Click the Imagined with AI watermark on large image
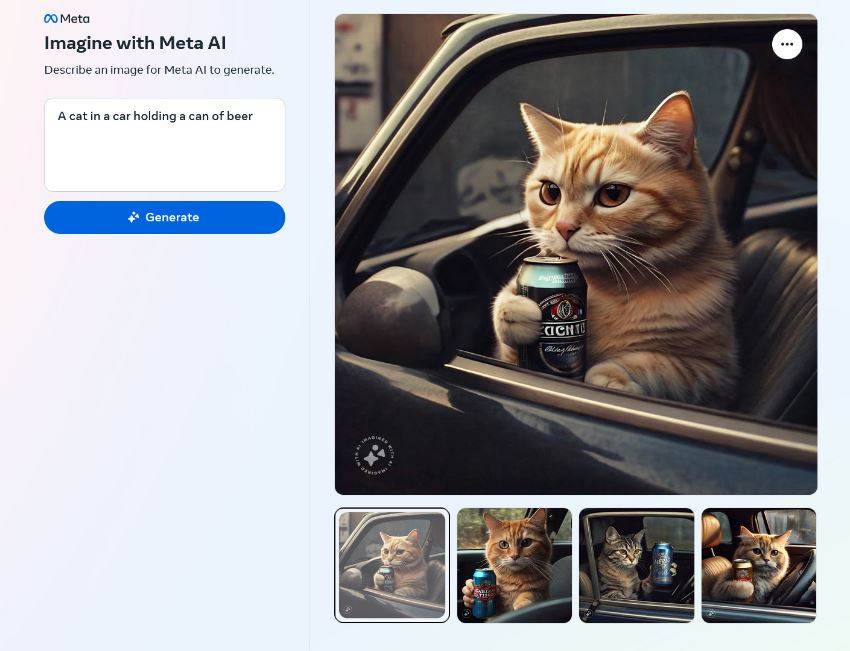 374,455
